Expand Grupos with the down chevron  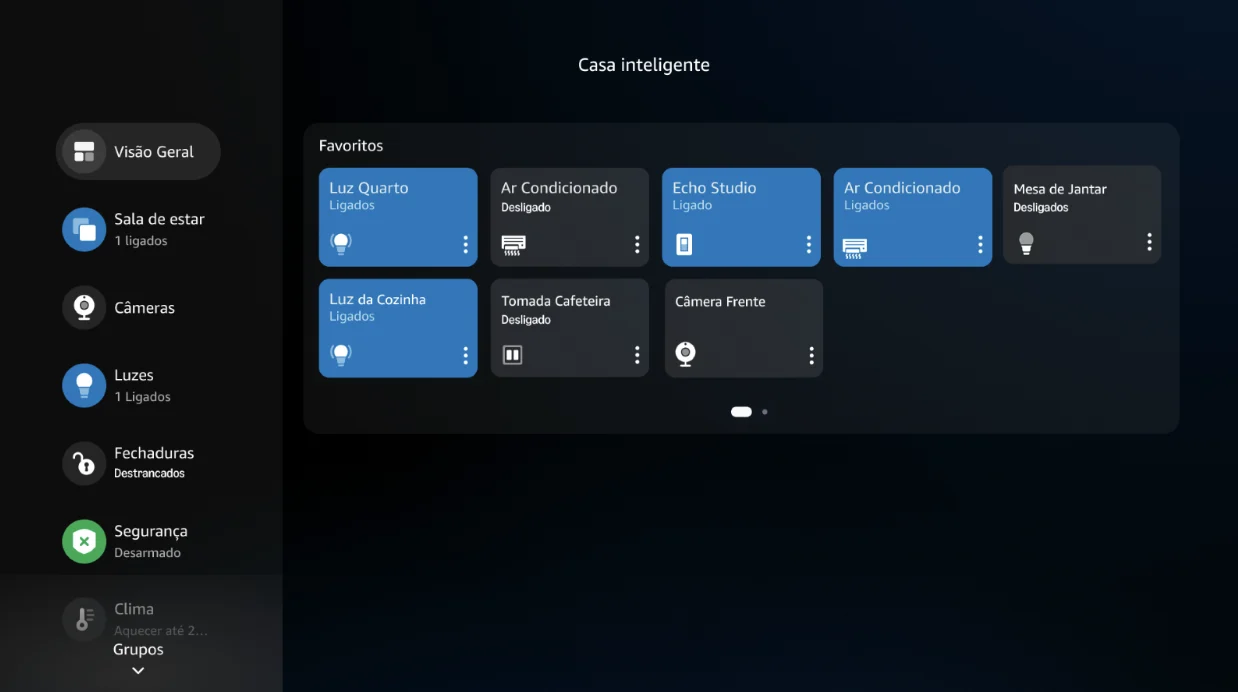point(138,671)
